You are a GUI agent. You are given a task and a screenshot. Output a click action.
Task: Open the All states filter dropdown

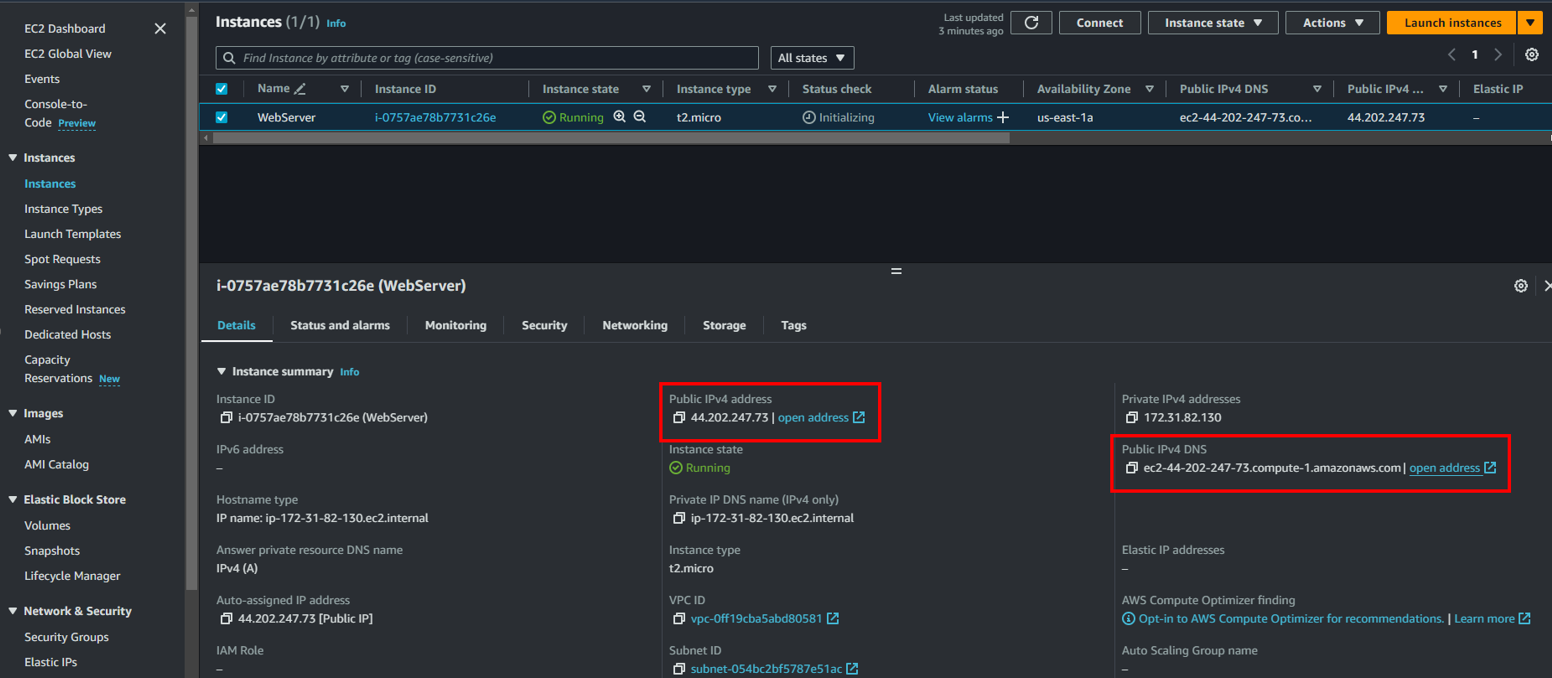pos(812,57)
